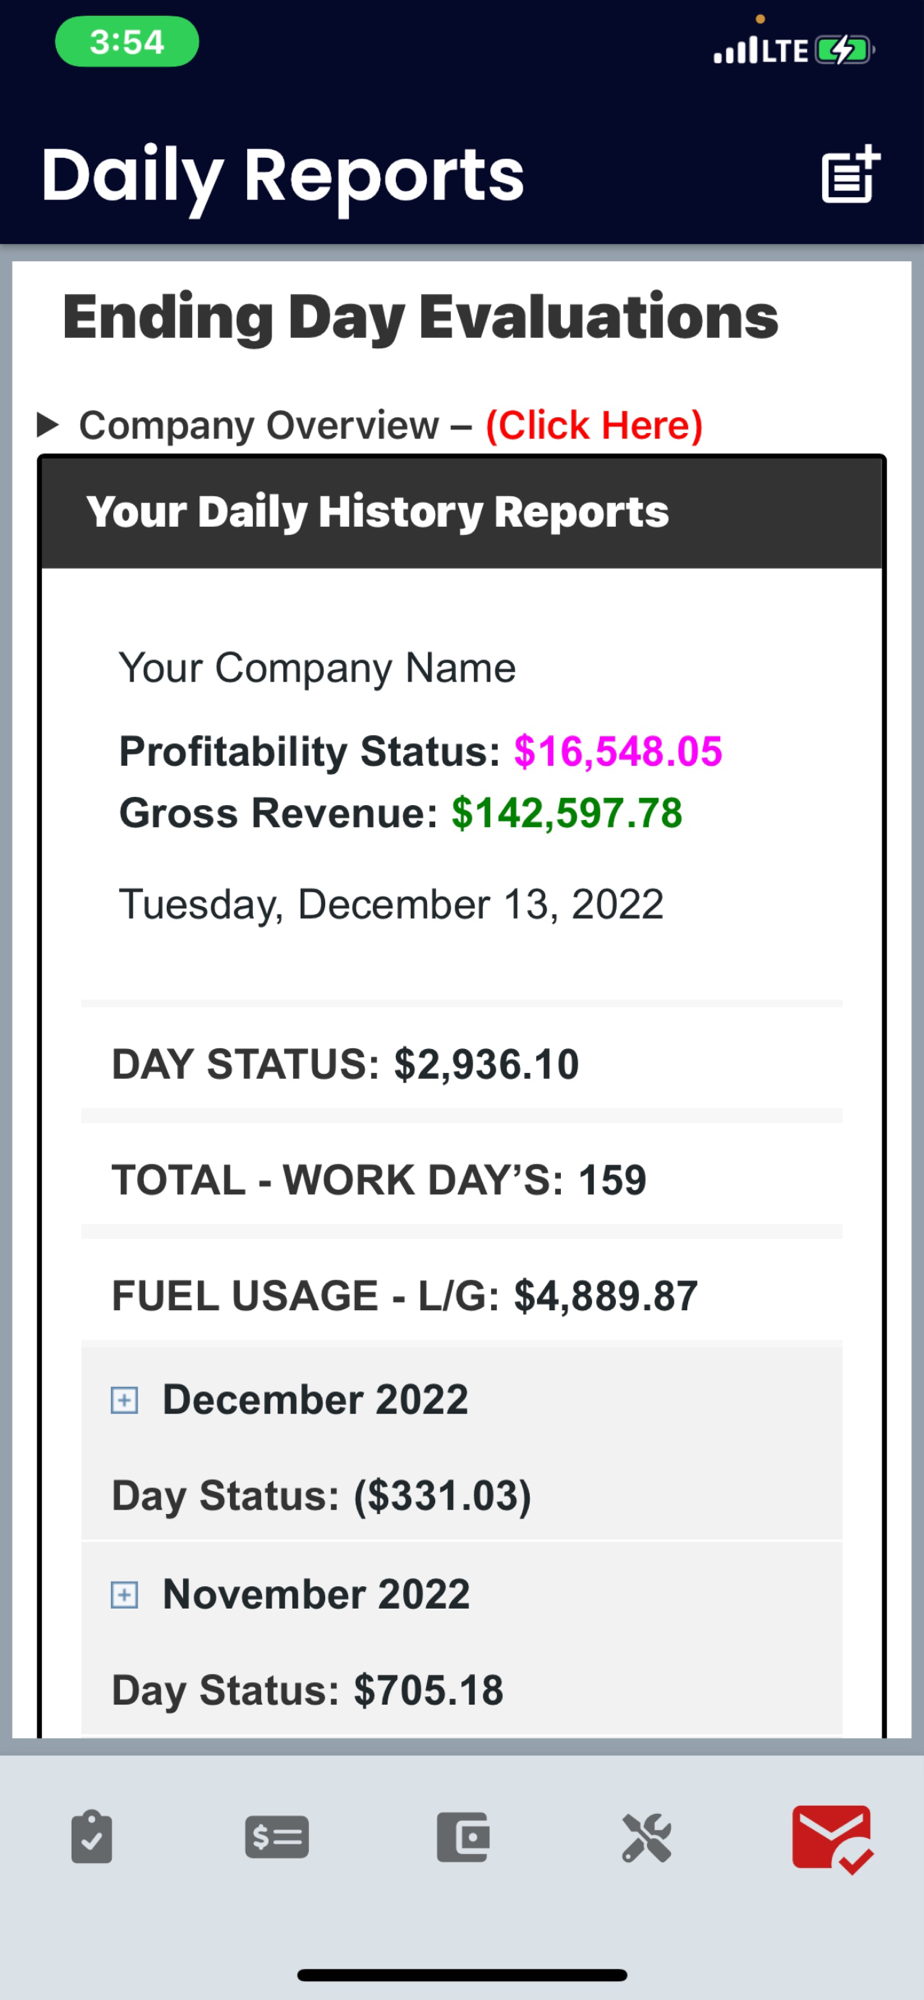The width and height of the screenshot is (924, 2000).
Task: Tap the Gross Revenue amount $142,597.78
Action: 566,813
